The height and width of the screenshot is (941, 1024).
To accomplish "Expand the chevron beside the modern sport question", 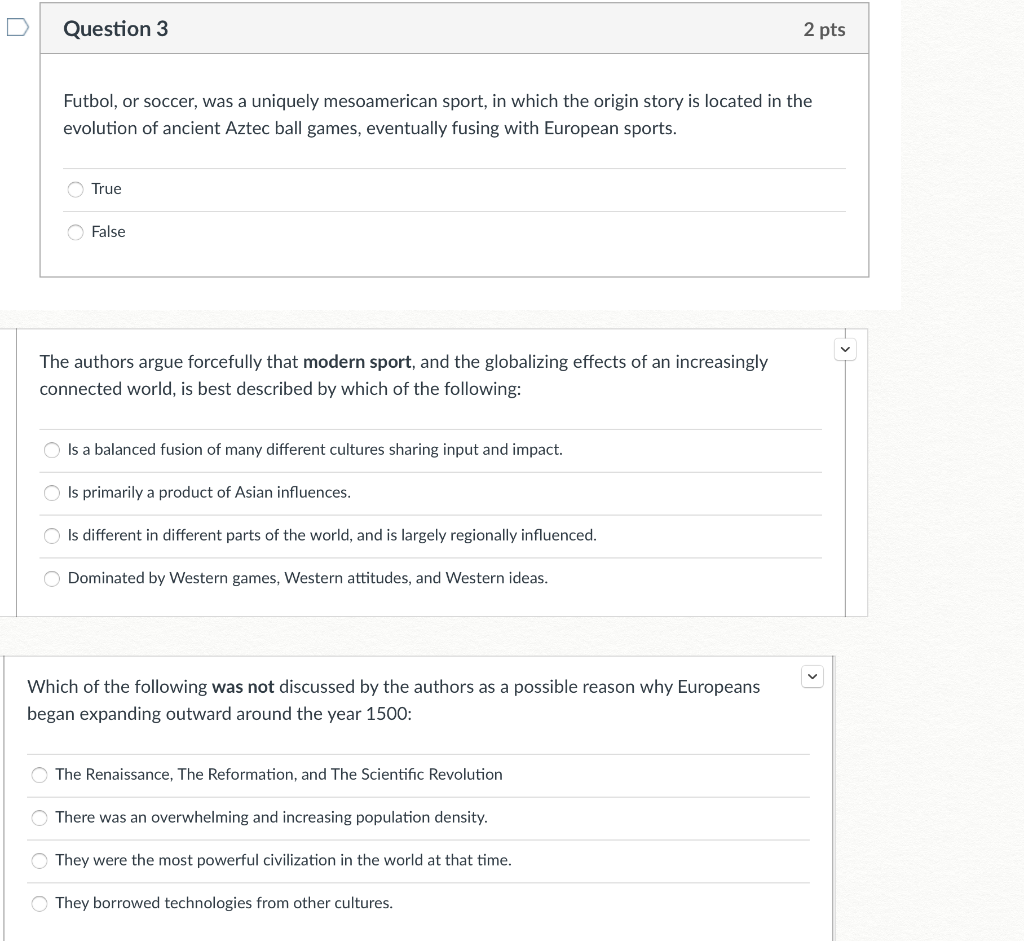I will point(845,350).
